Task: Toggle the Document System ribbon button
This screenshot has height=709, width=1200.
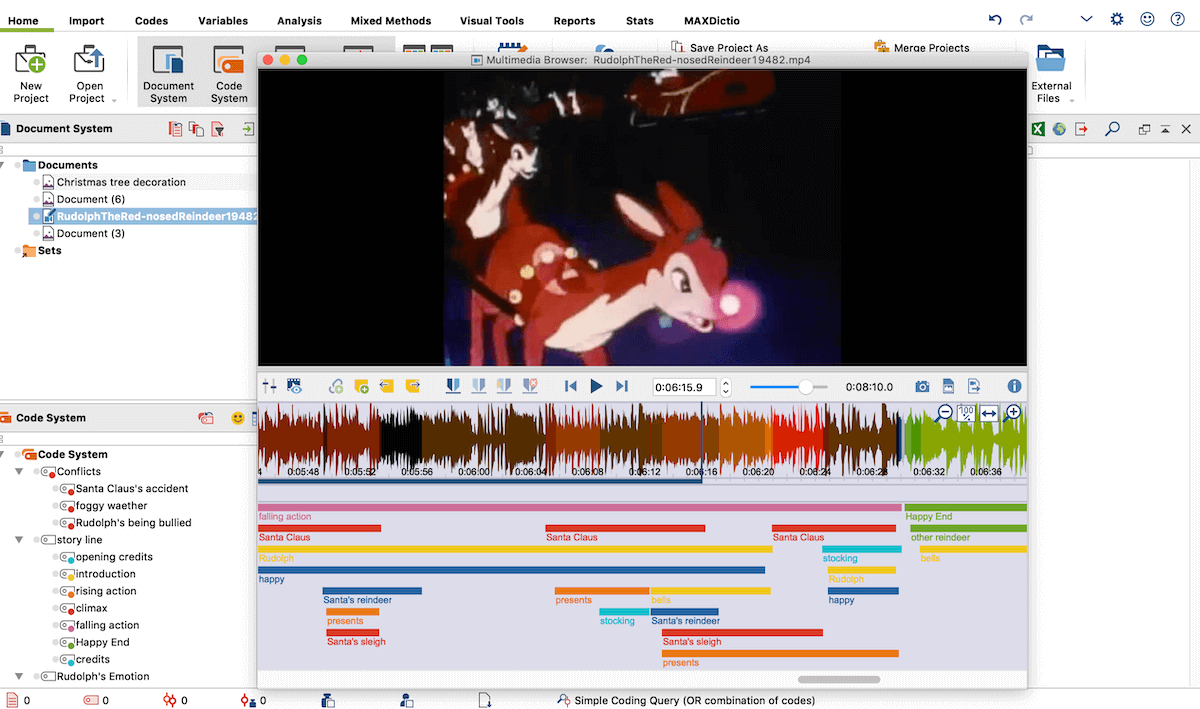Action: 168,73
